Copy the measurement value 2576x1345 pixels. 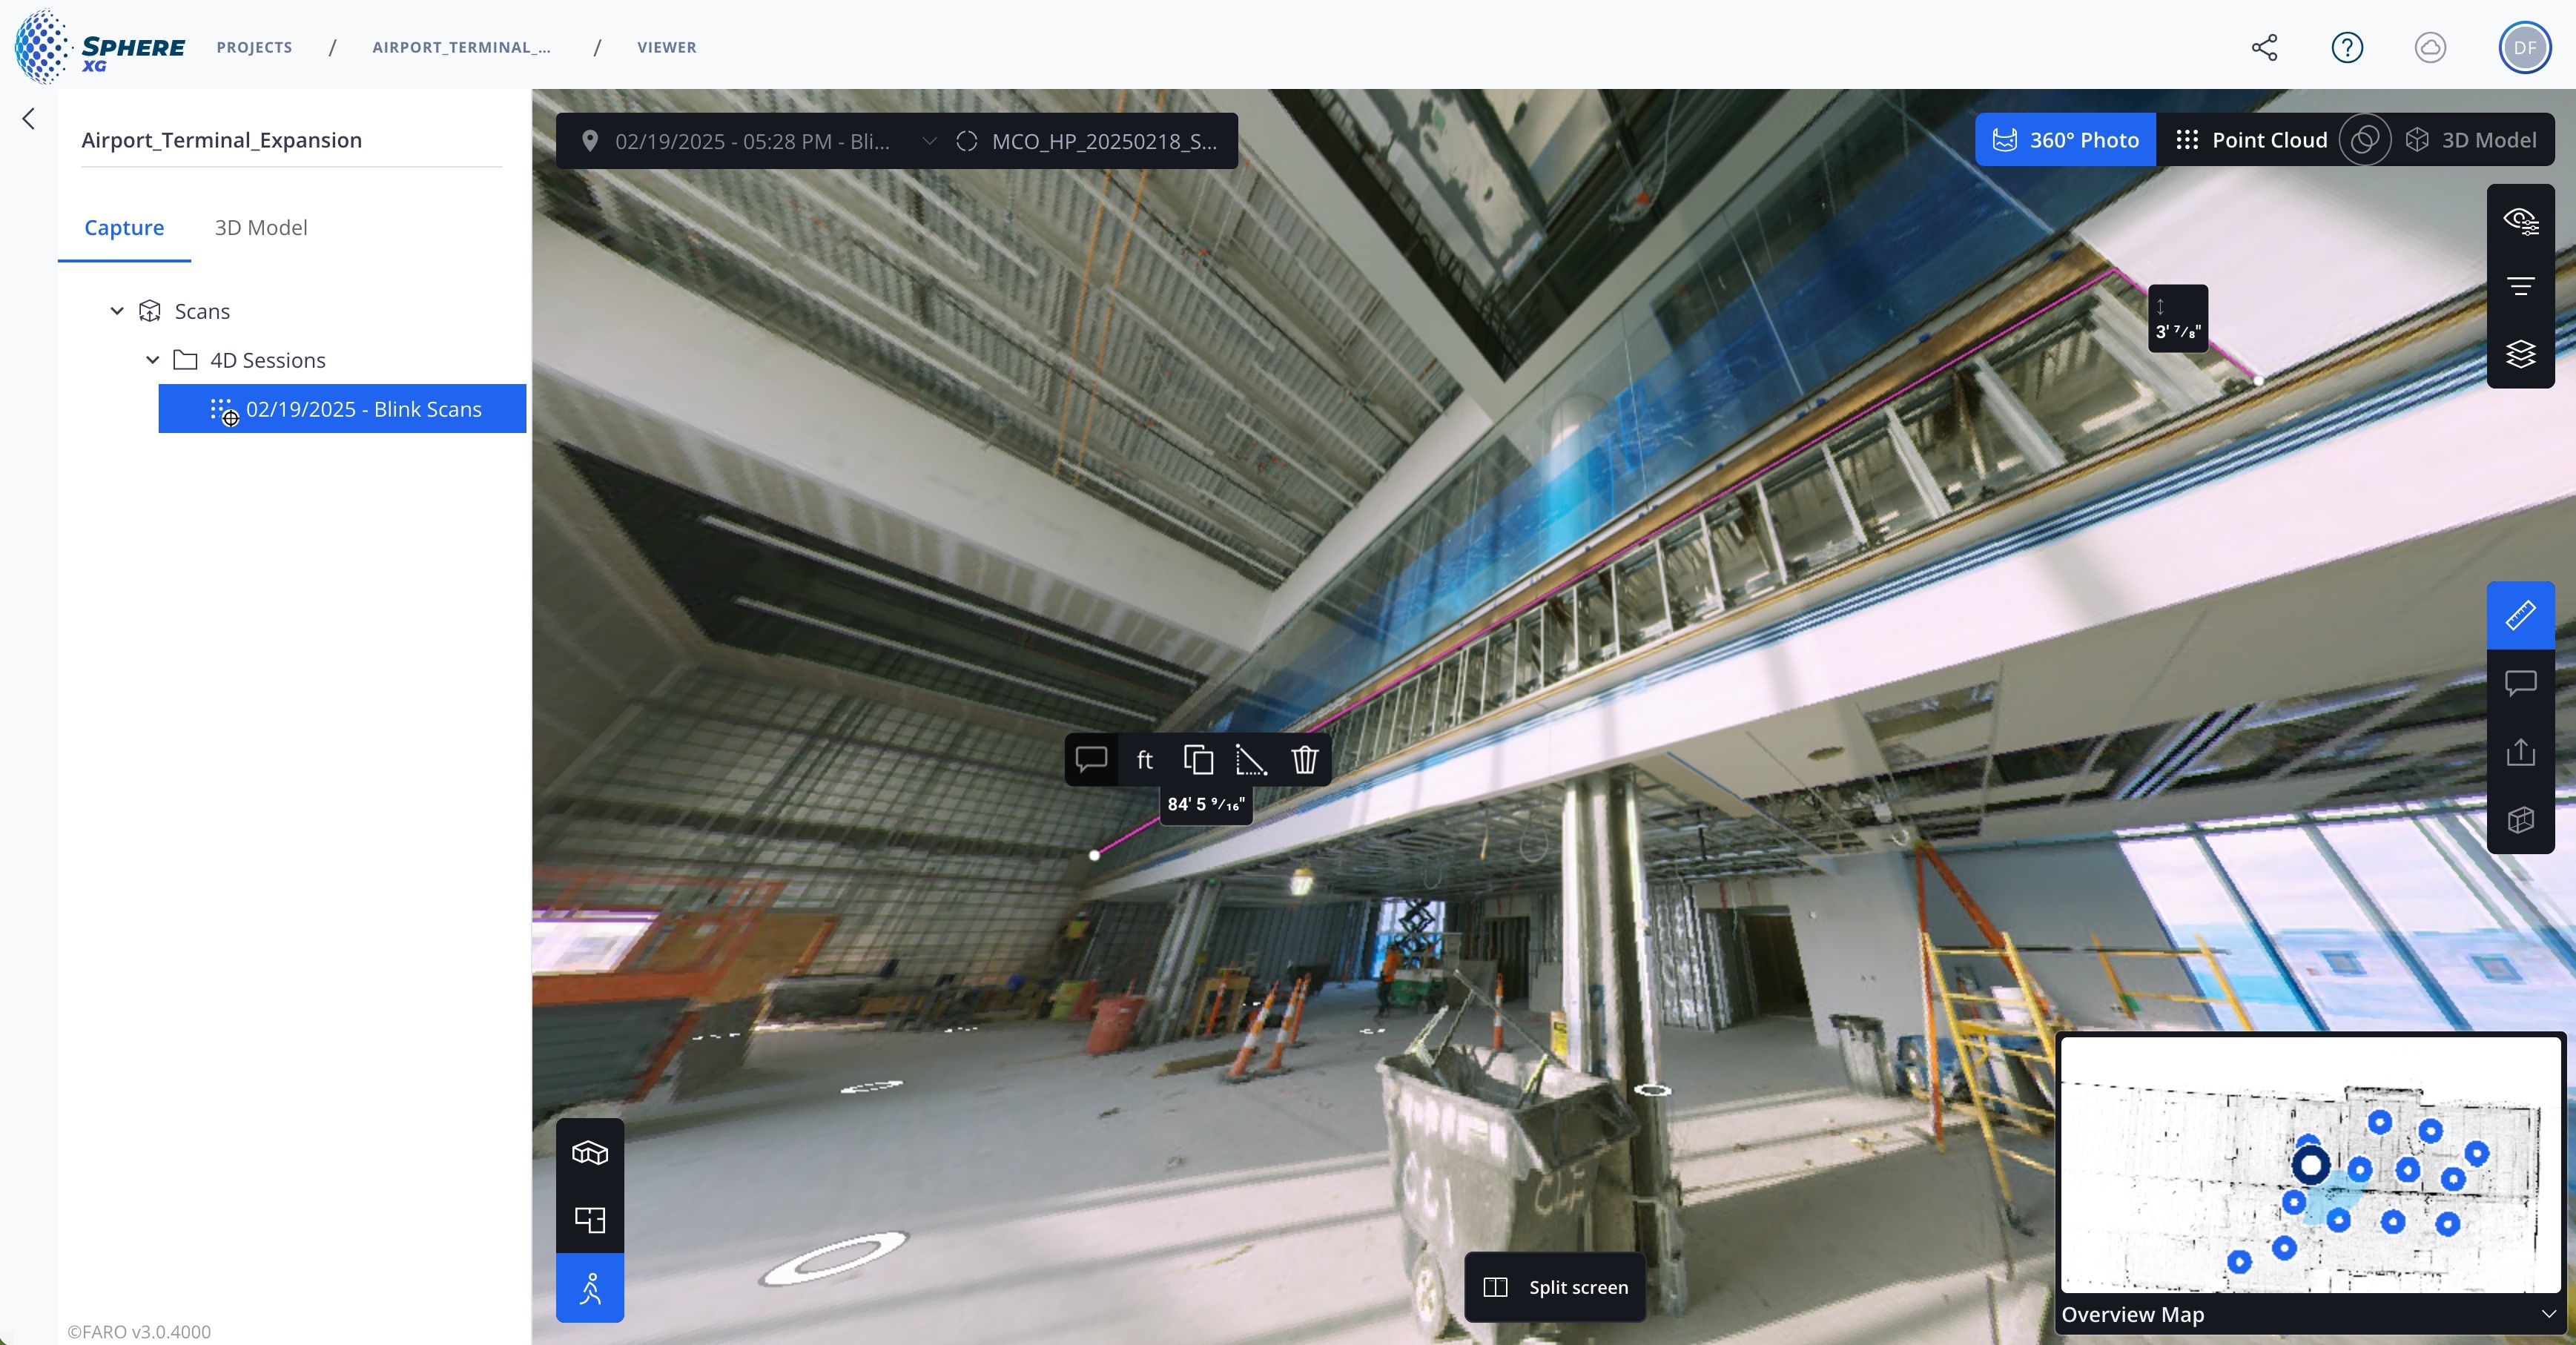tap(1197, 760)
